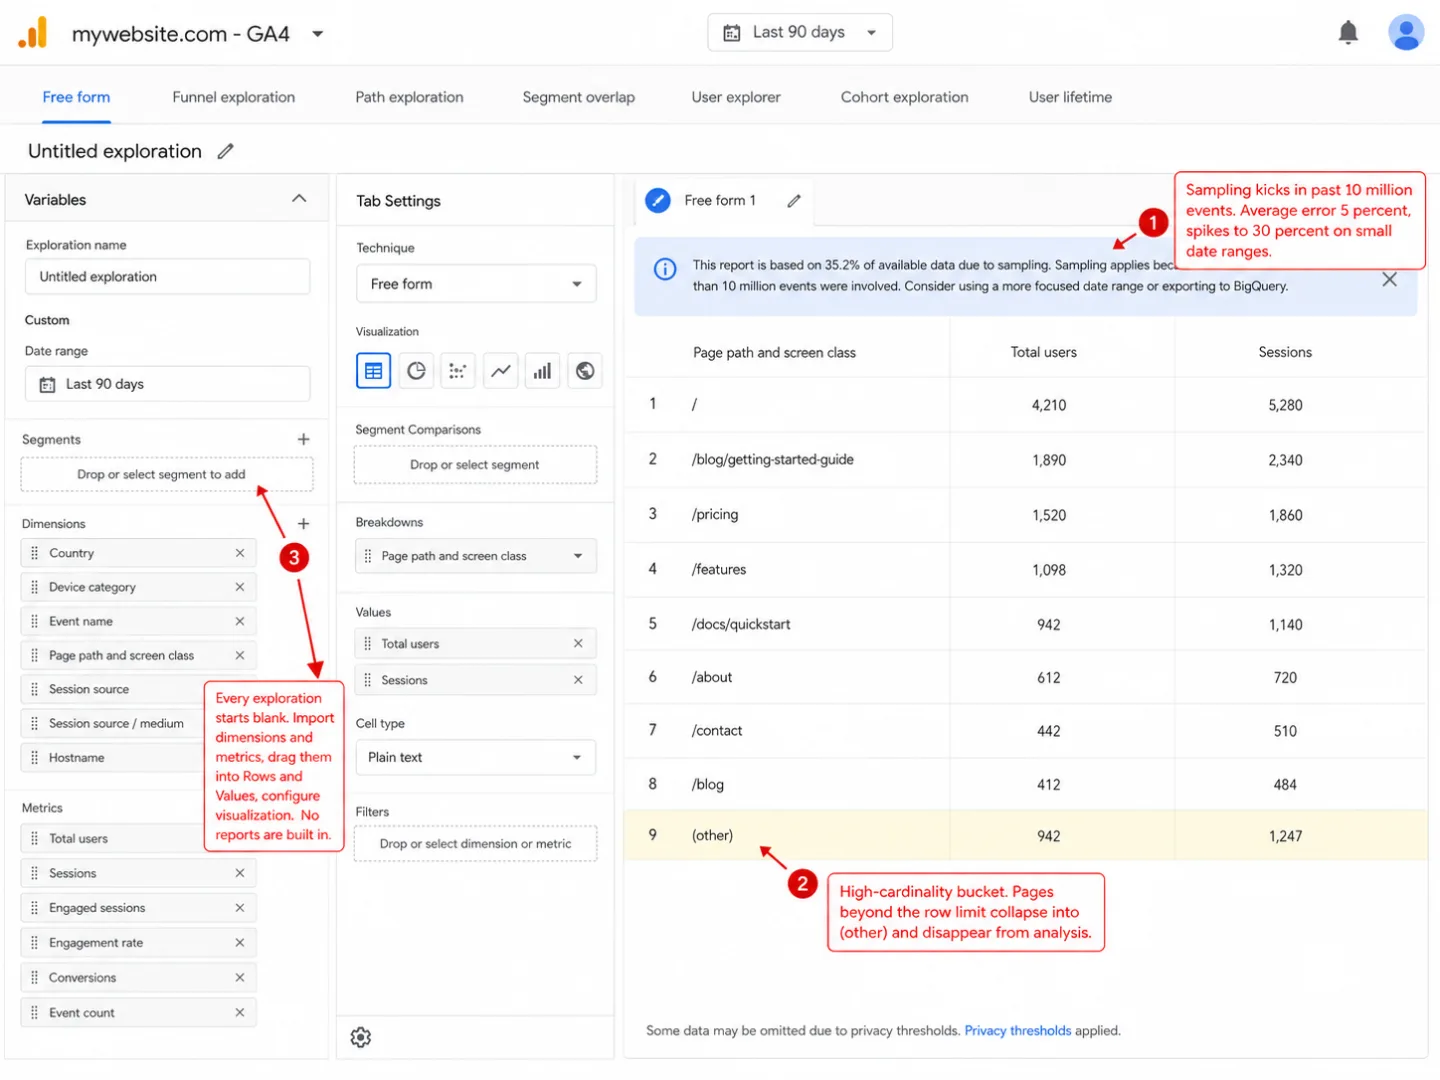Image resolution: width=1440 pixels, height=1080 pixels.
Task: Select the Session source dimension
Action: click(112, 689)
